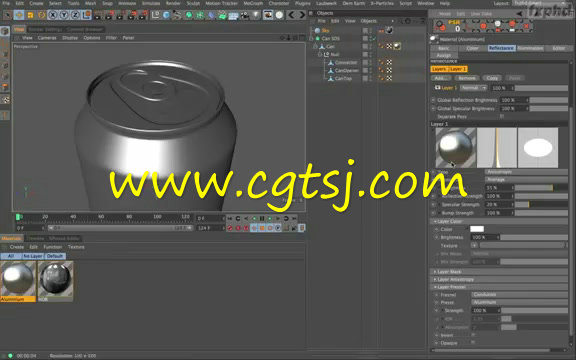Click the make editable cube icon on left sidebar
This screenshot has width=576, height=360.
click(x=5, y=31)
